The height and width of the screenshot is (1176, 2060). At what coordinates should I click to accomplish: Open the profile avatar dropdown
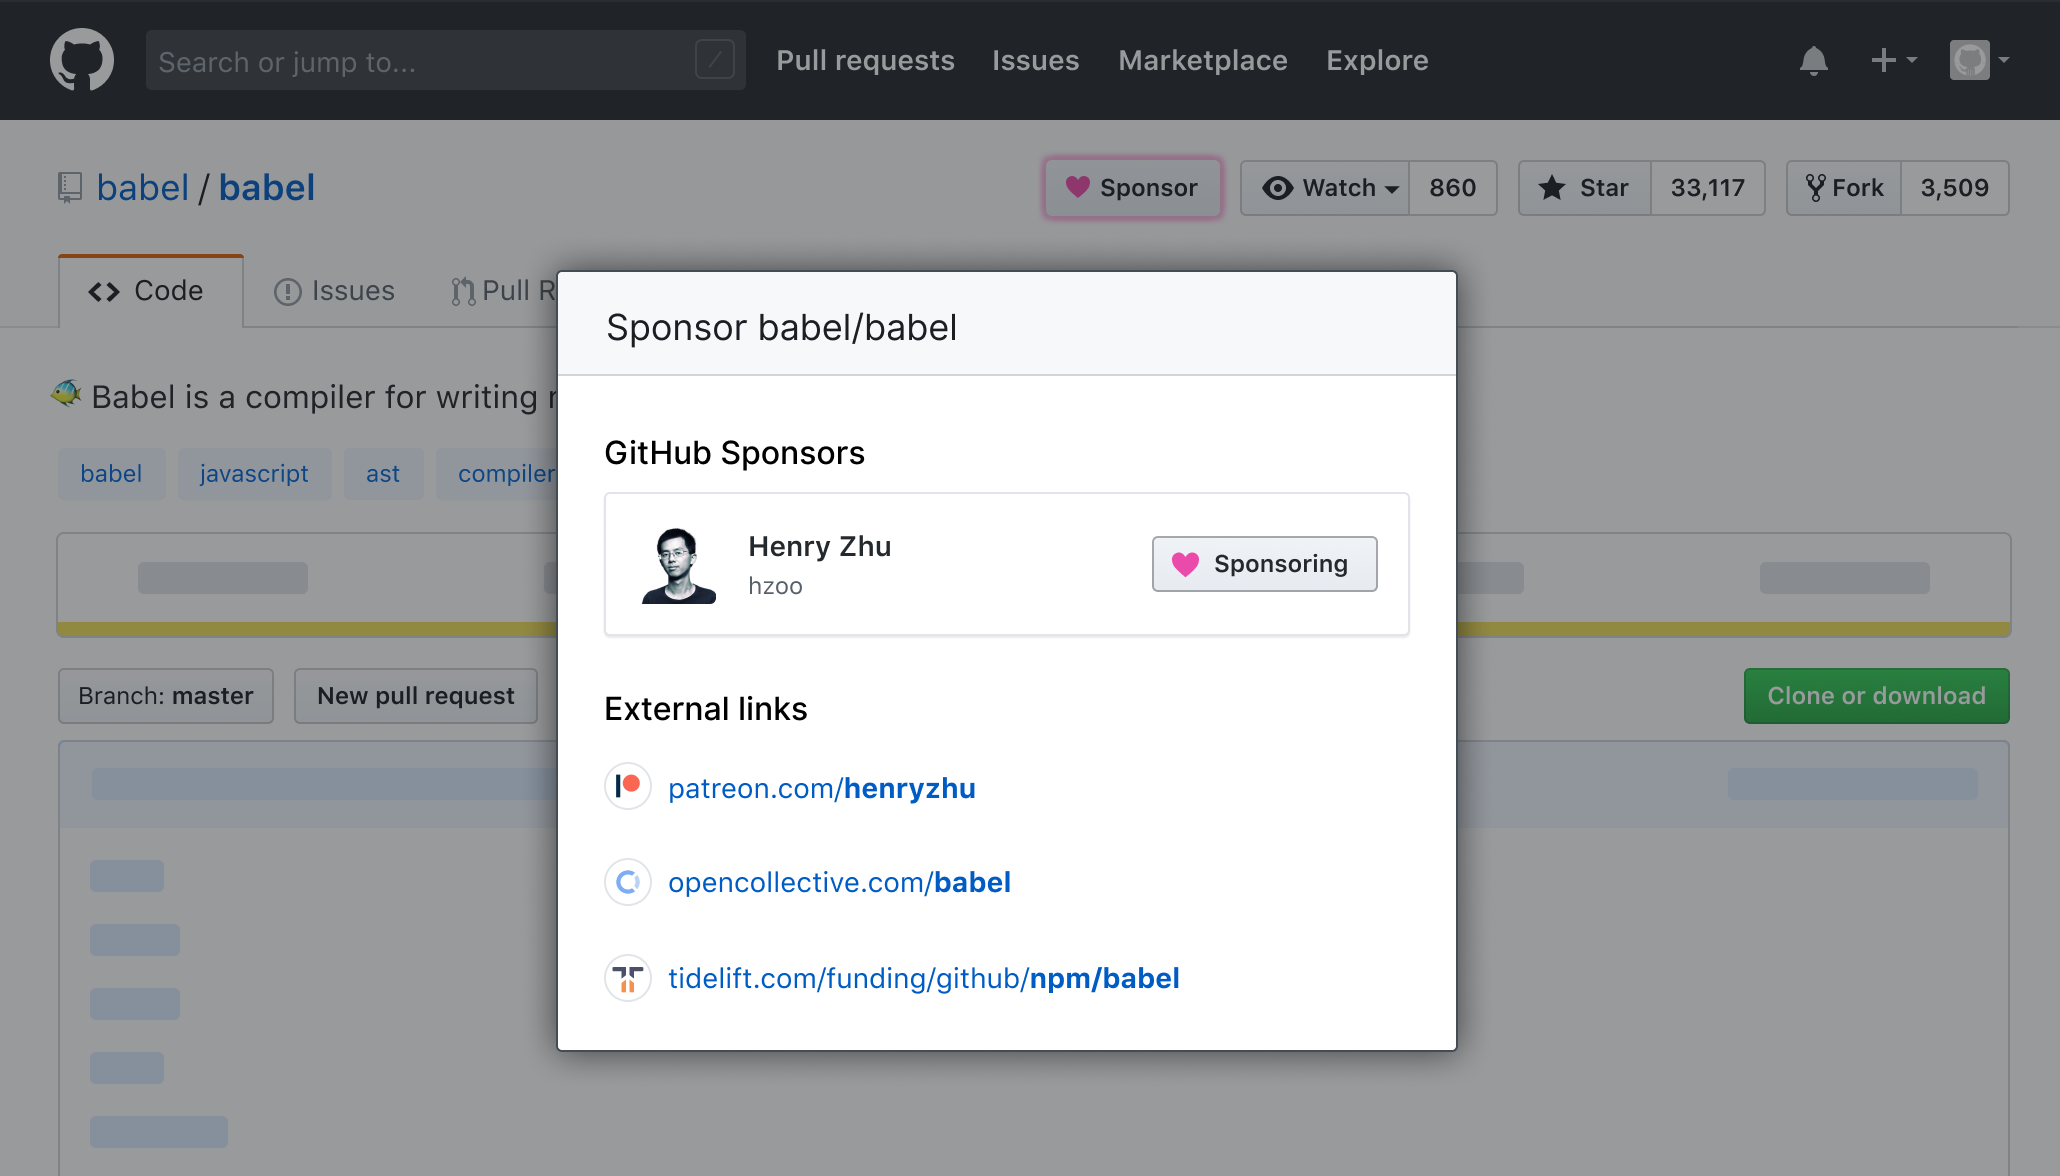tap(1978, 60)
